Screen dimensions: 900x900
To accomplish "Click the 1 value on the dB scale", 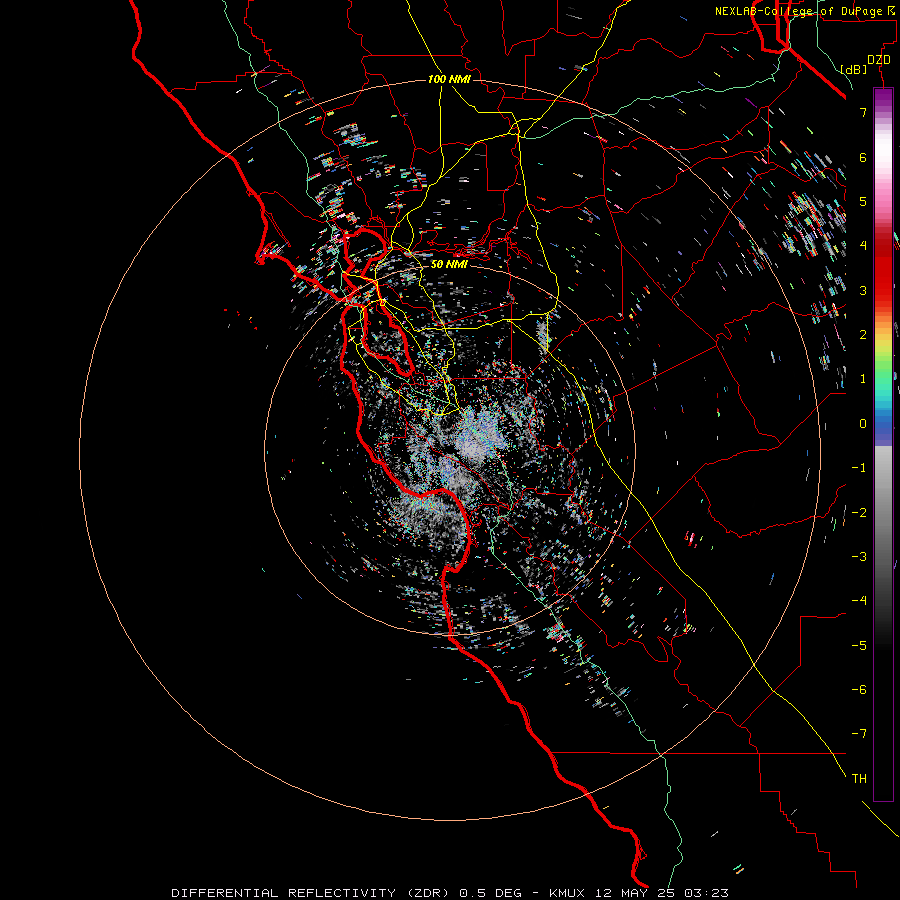I will coord(863,379).
